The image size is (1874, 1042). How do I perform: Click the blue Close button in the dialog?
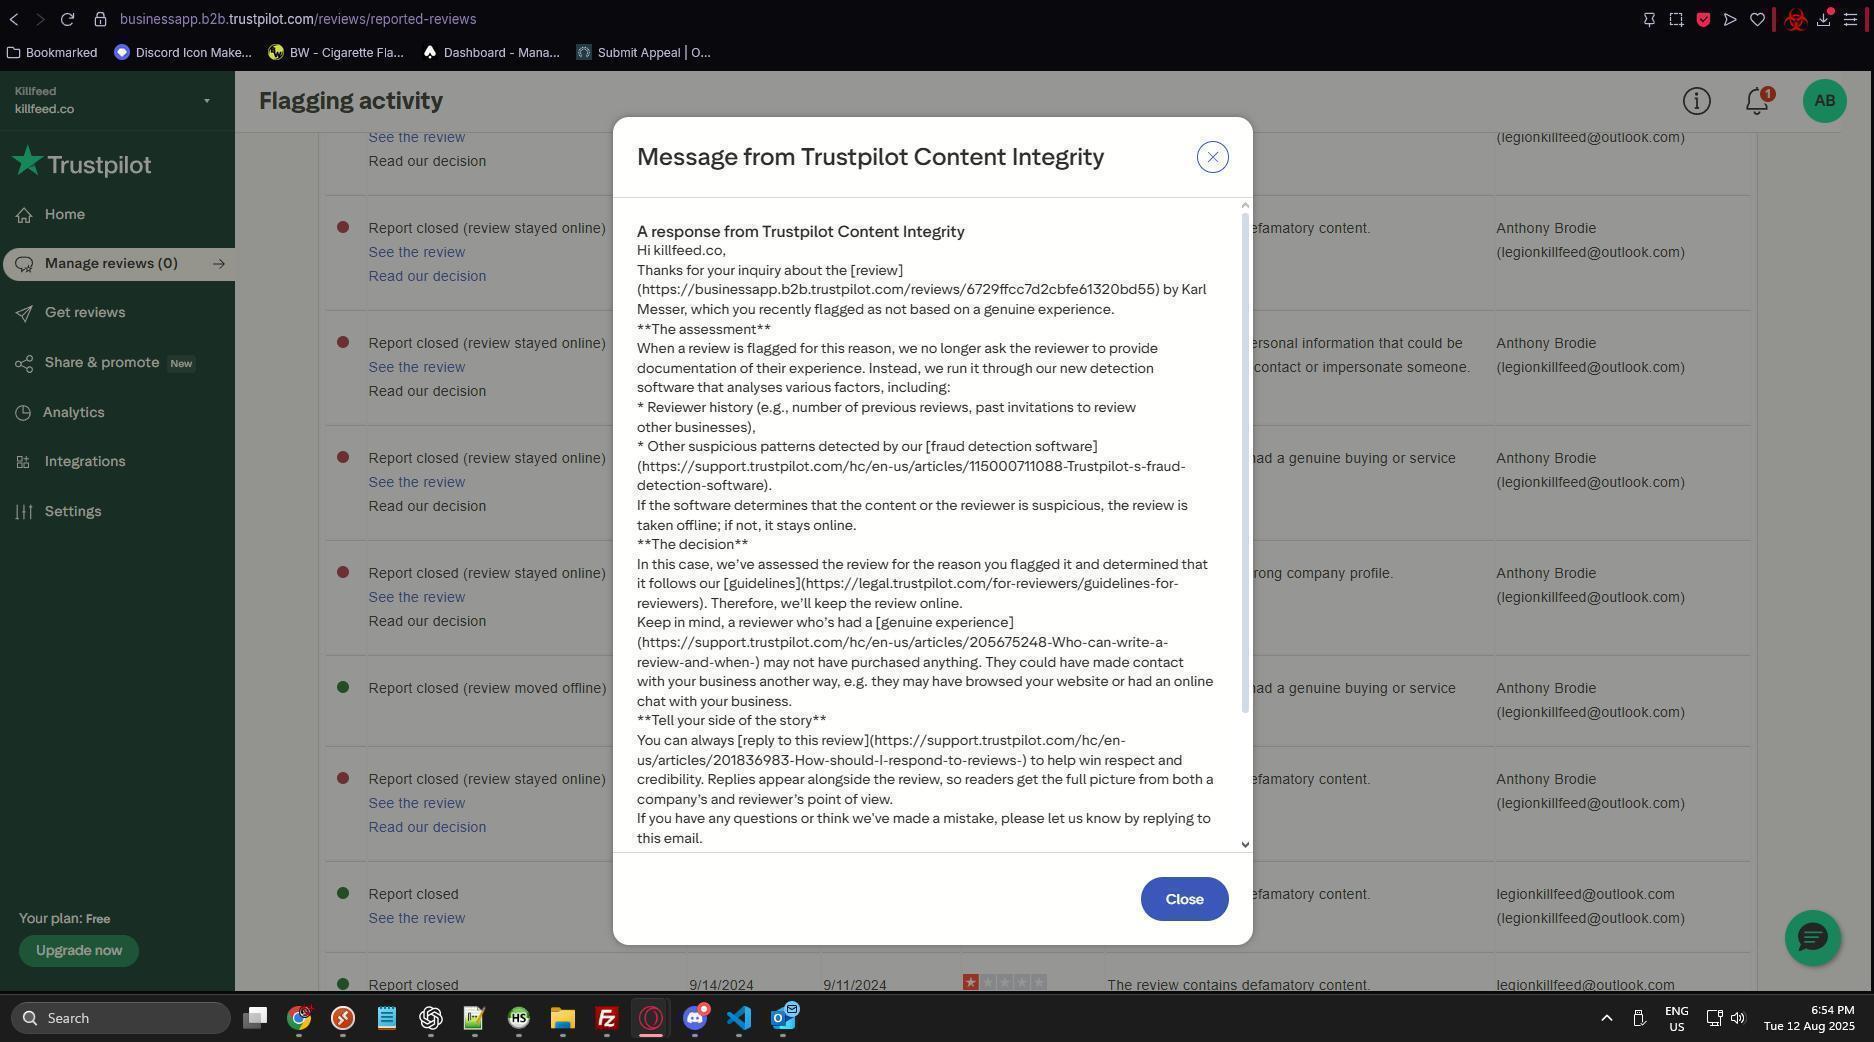(1184, 899)
